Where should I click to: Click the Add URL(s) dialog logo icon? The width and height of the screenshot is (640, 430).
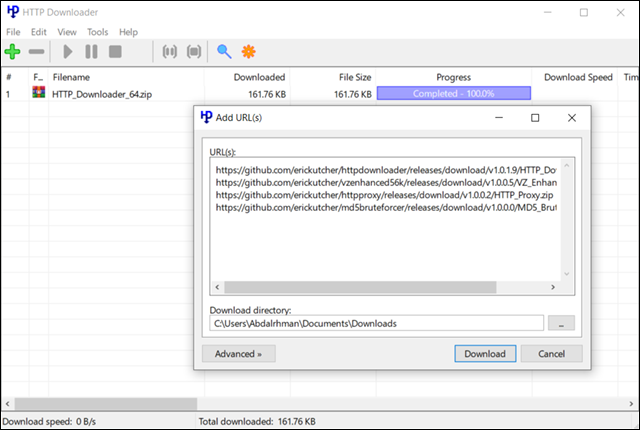pyautogui.click(x=206, y=117)
